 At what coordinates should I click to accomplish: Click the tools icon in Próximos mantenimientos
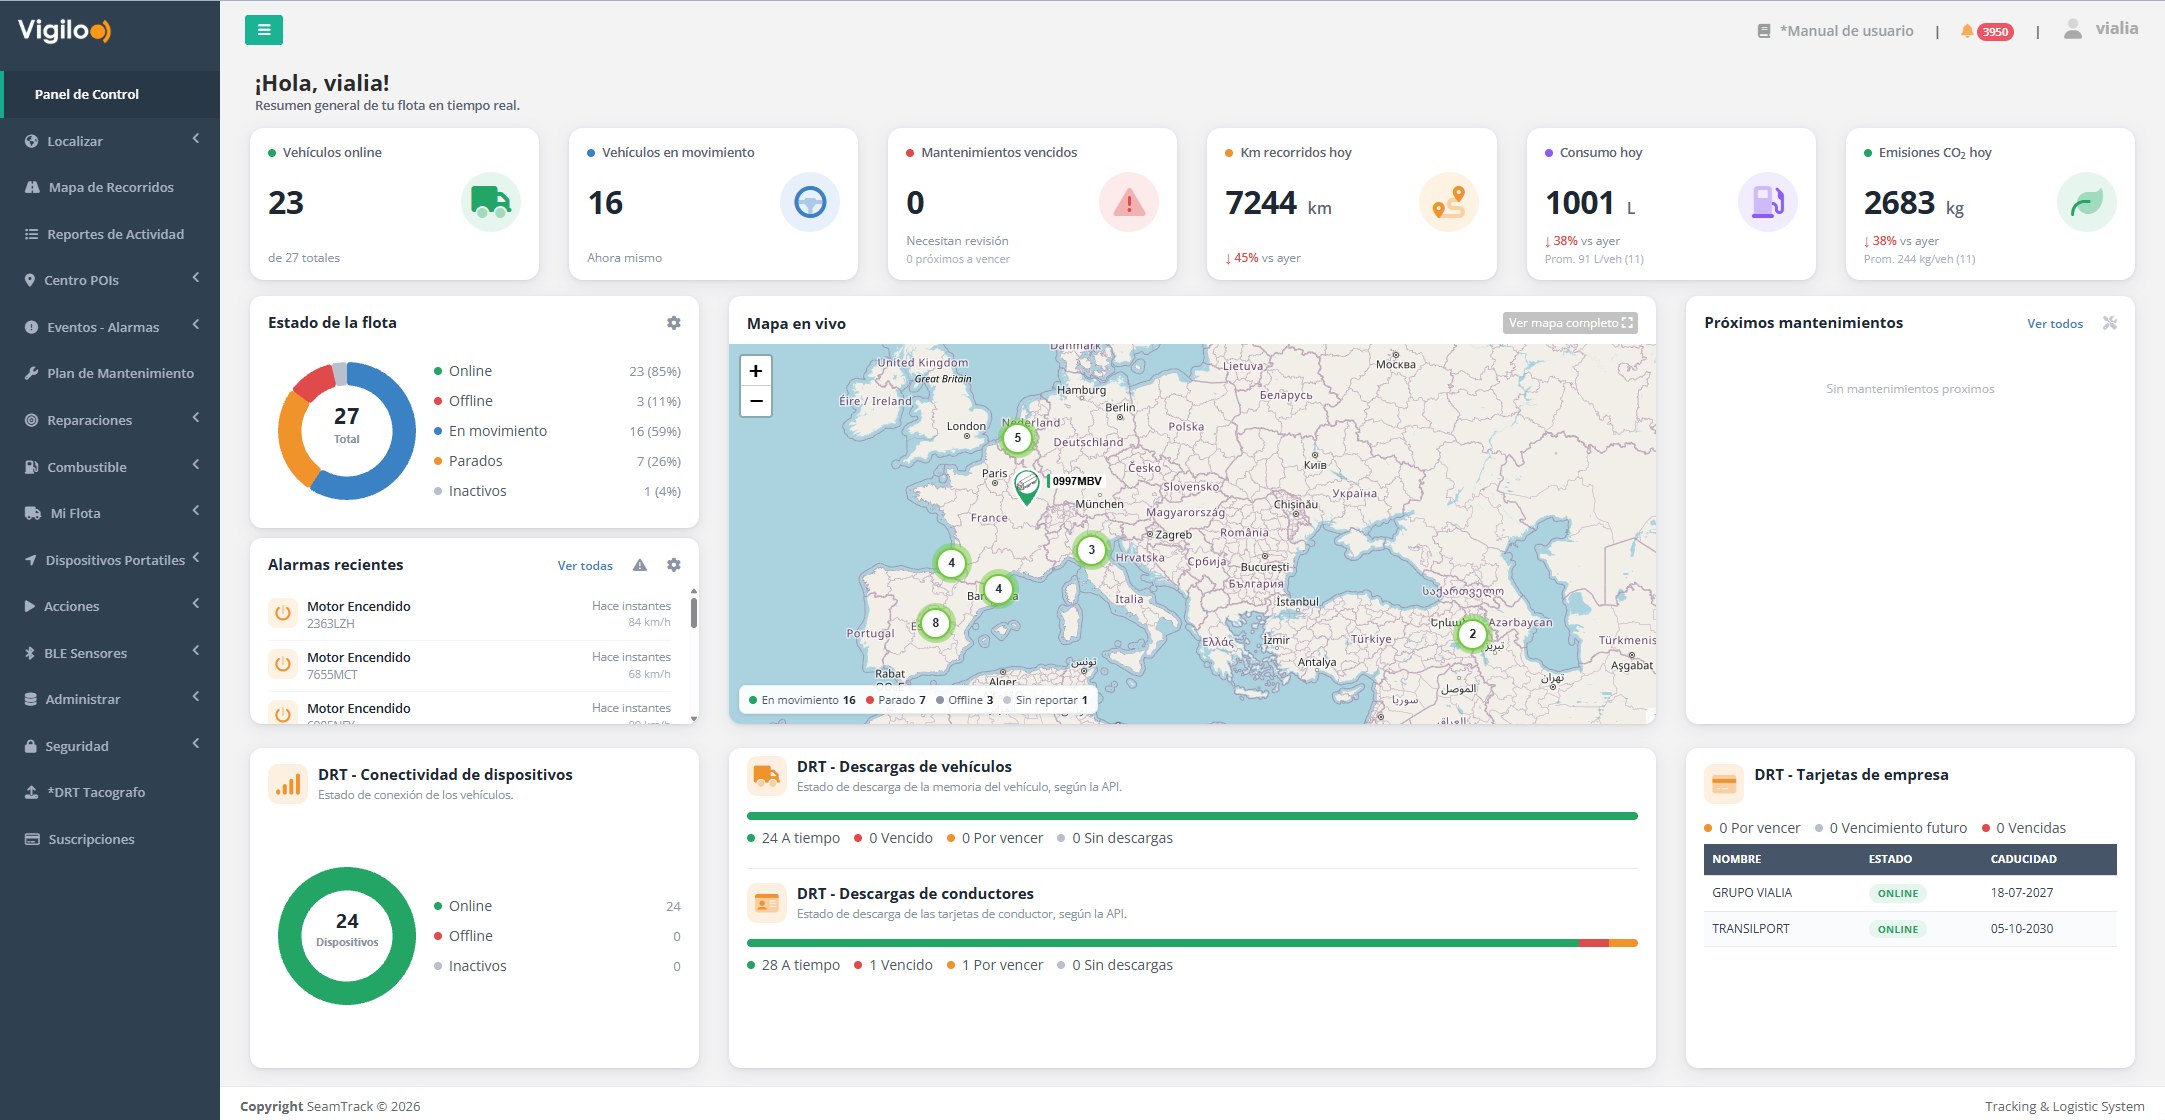pos(2110,323)
